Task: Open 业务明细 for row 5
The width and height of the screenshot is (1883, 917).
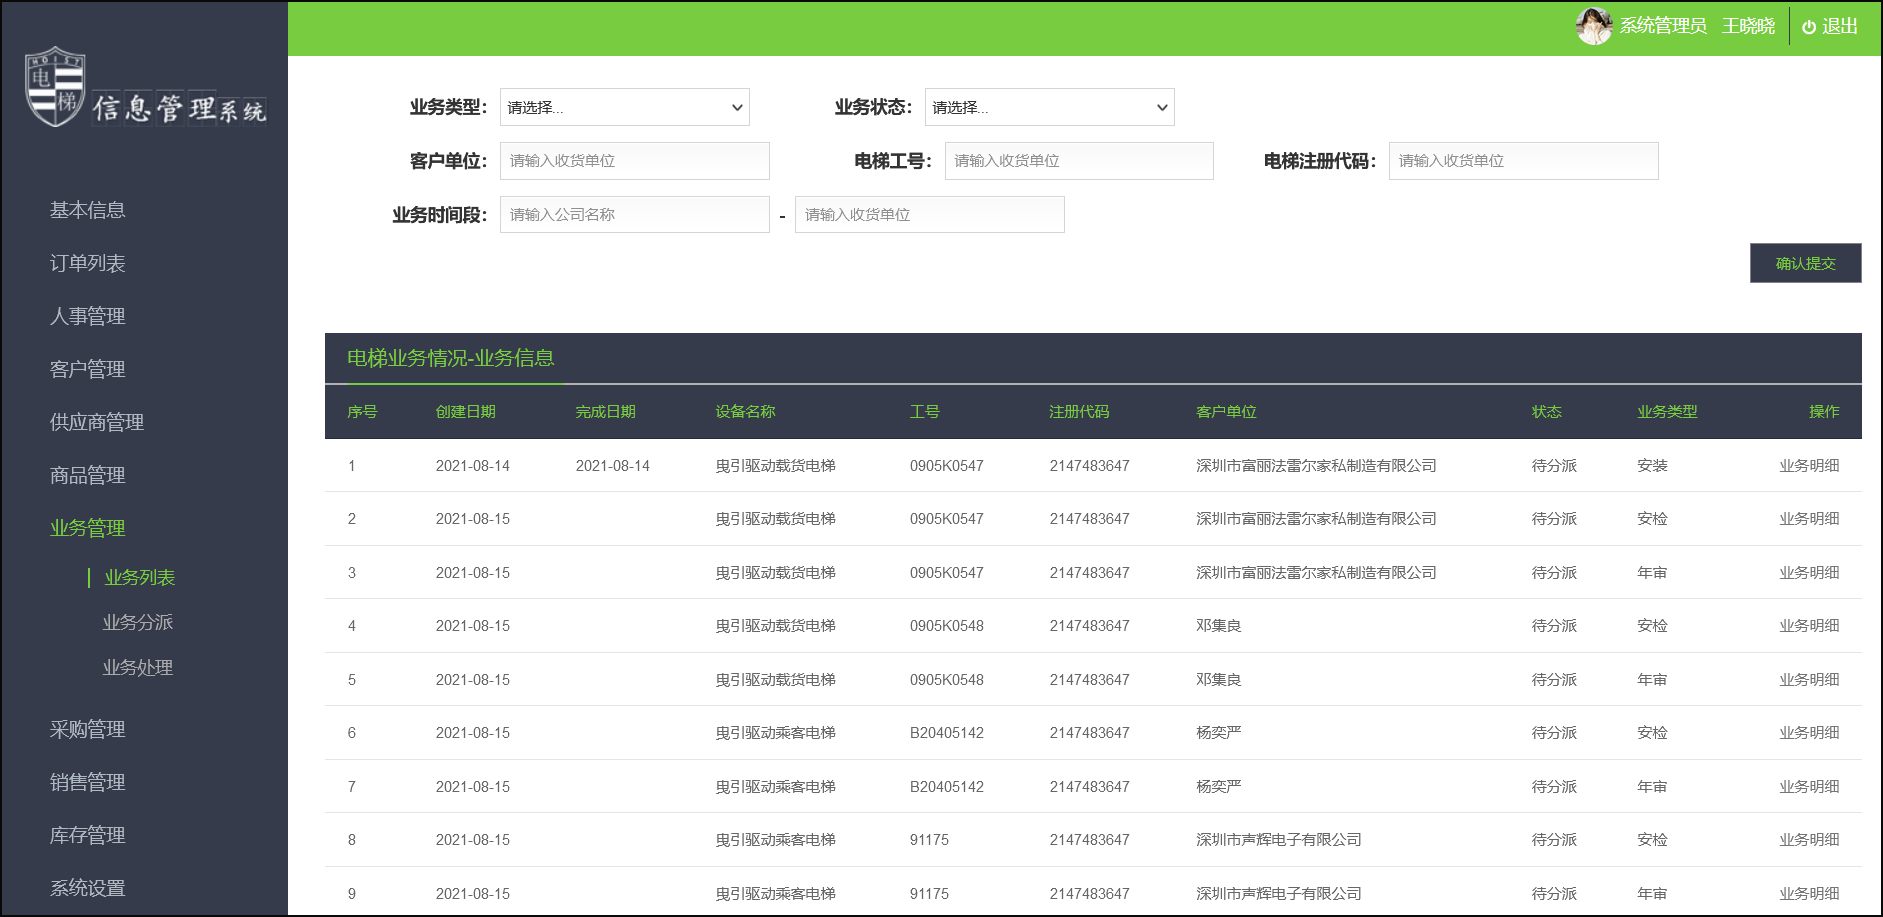Action: [x=1809, y=680]
